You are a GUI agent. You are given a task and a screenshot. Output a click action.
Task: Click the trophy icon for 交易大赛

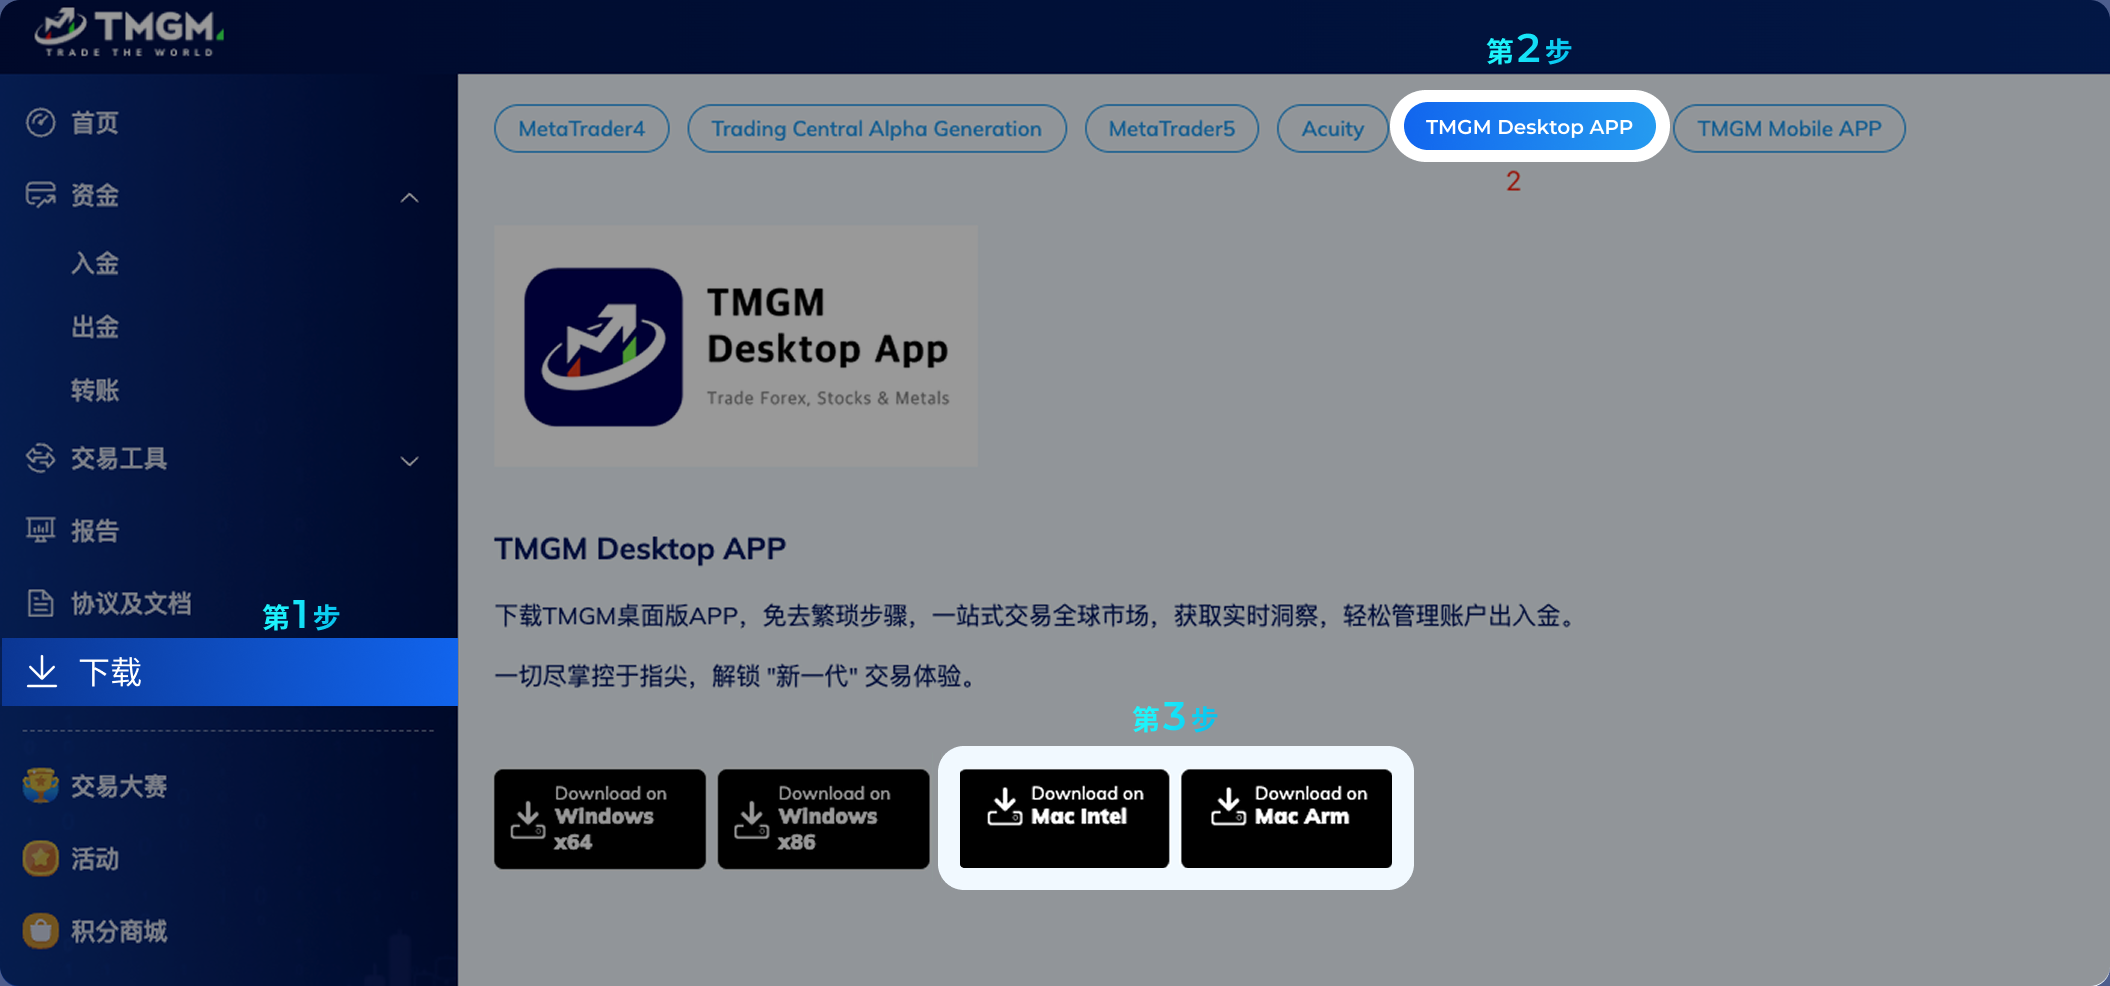[x=41, y=786]
